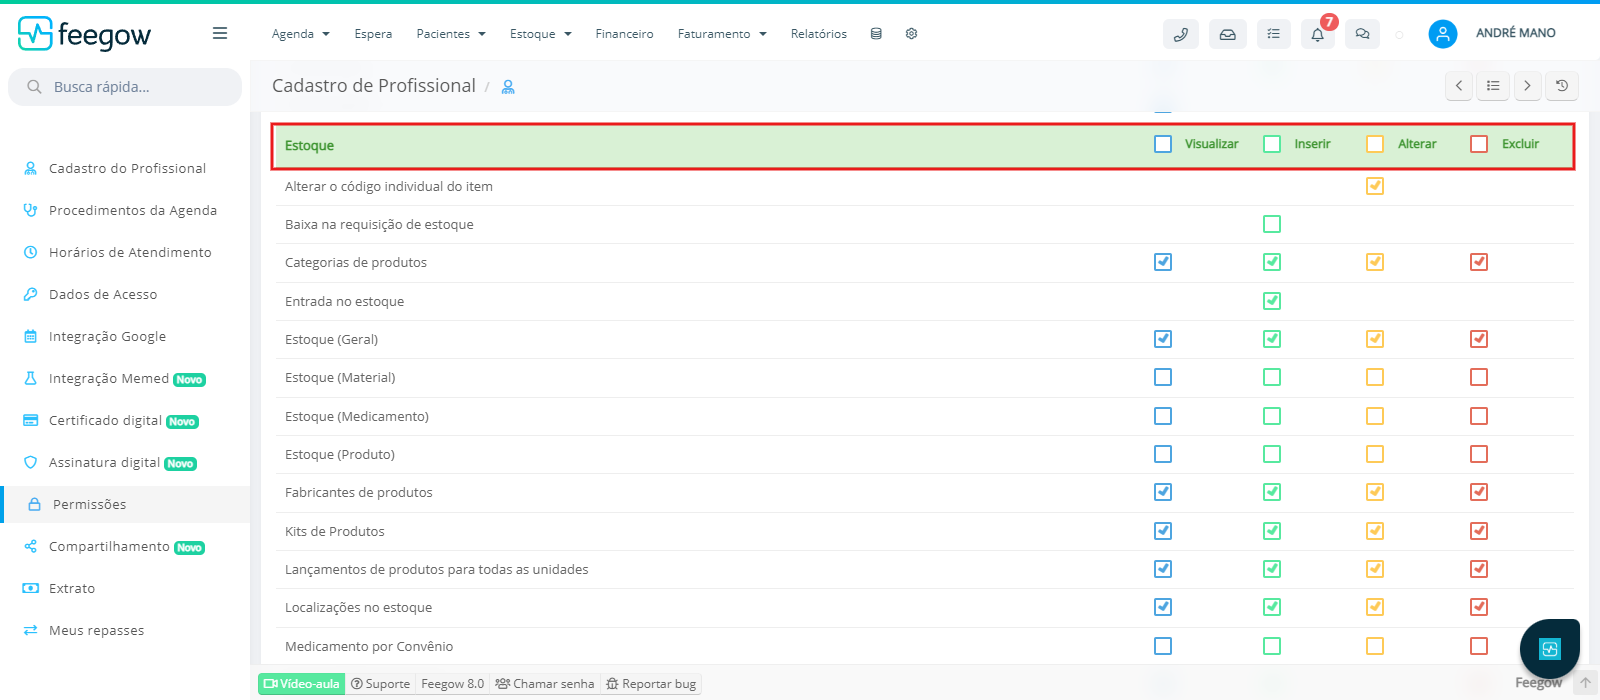Check Excluir for all Estoque header
The height and width of the screenshot is (700, 1600).
pos(1479,144)
